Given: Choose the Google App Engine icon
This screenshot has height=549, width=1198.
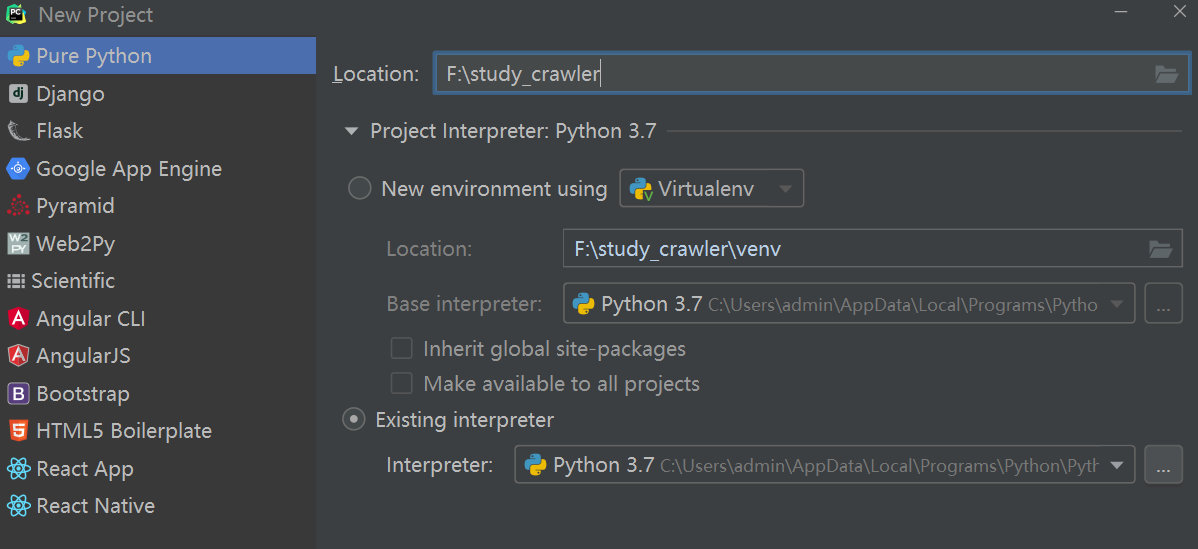Looking at the screenshot, I should point(18,169).
